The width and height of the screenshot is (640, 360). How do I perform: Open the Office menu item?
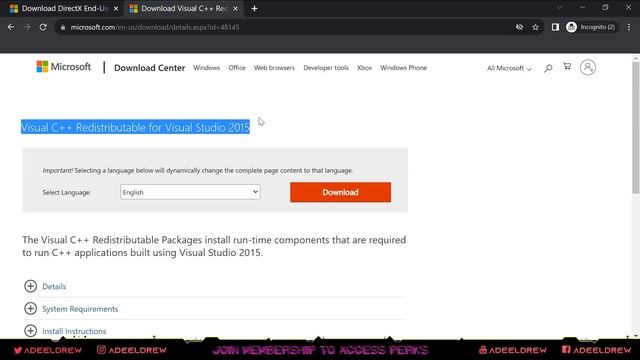pos(237,68)
